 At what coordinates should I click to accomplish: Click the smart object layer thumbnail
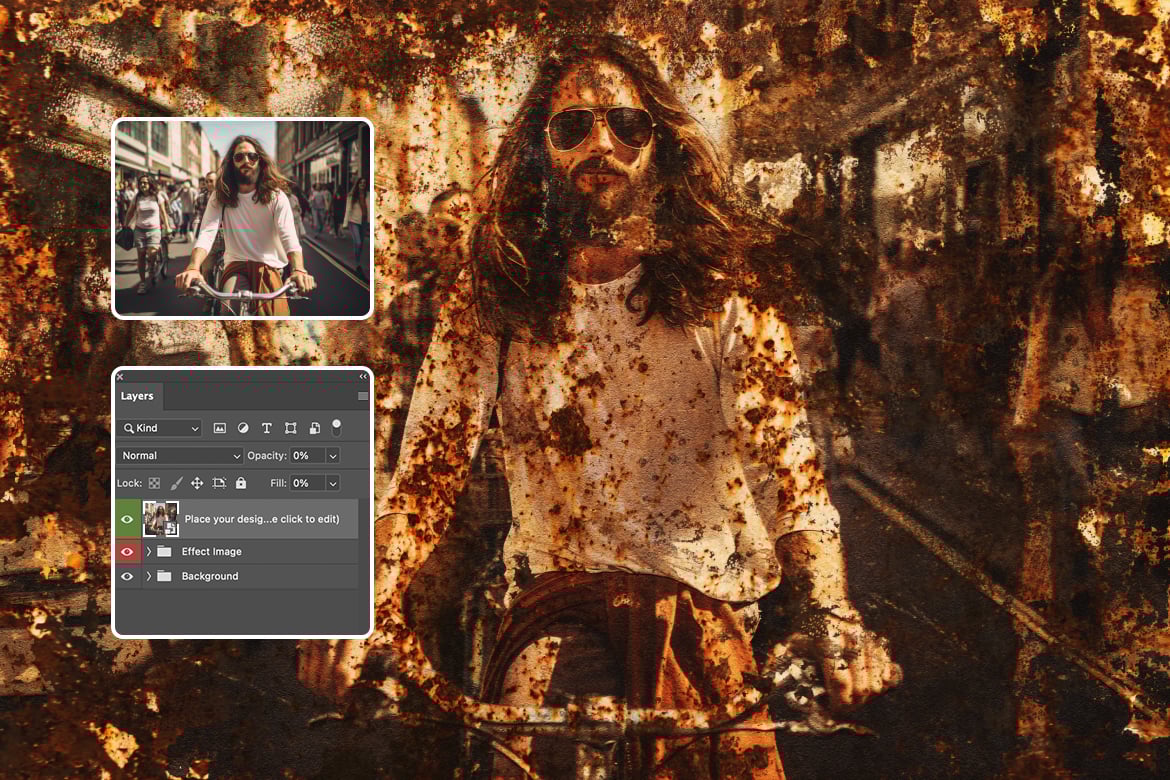pos(160,519)
